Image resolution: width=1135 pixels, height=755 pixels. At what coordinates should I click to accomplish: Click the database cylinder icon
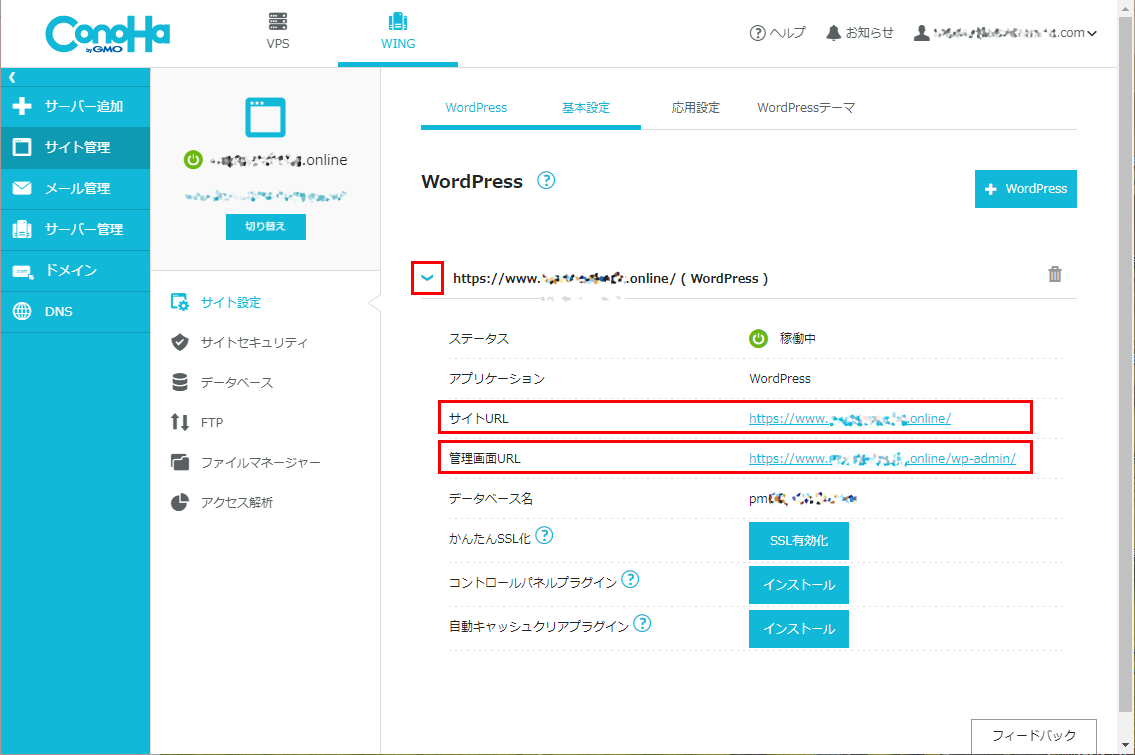[x=180, y=382]
